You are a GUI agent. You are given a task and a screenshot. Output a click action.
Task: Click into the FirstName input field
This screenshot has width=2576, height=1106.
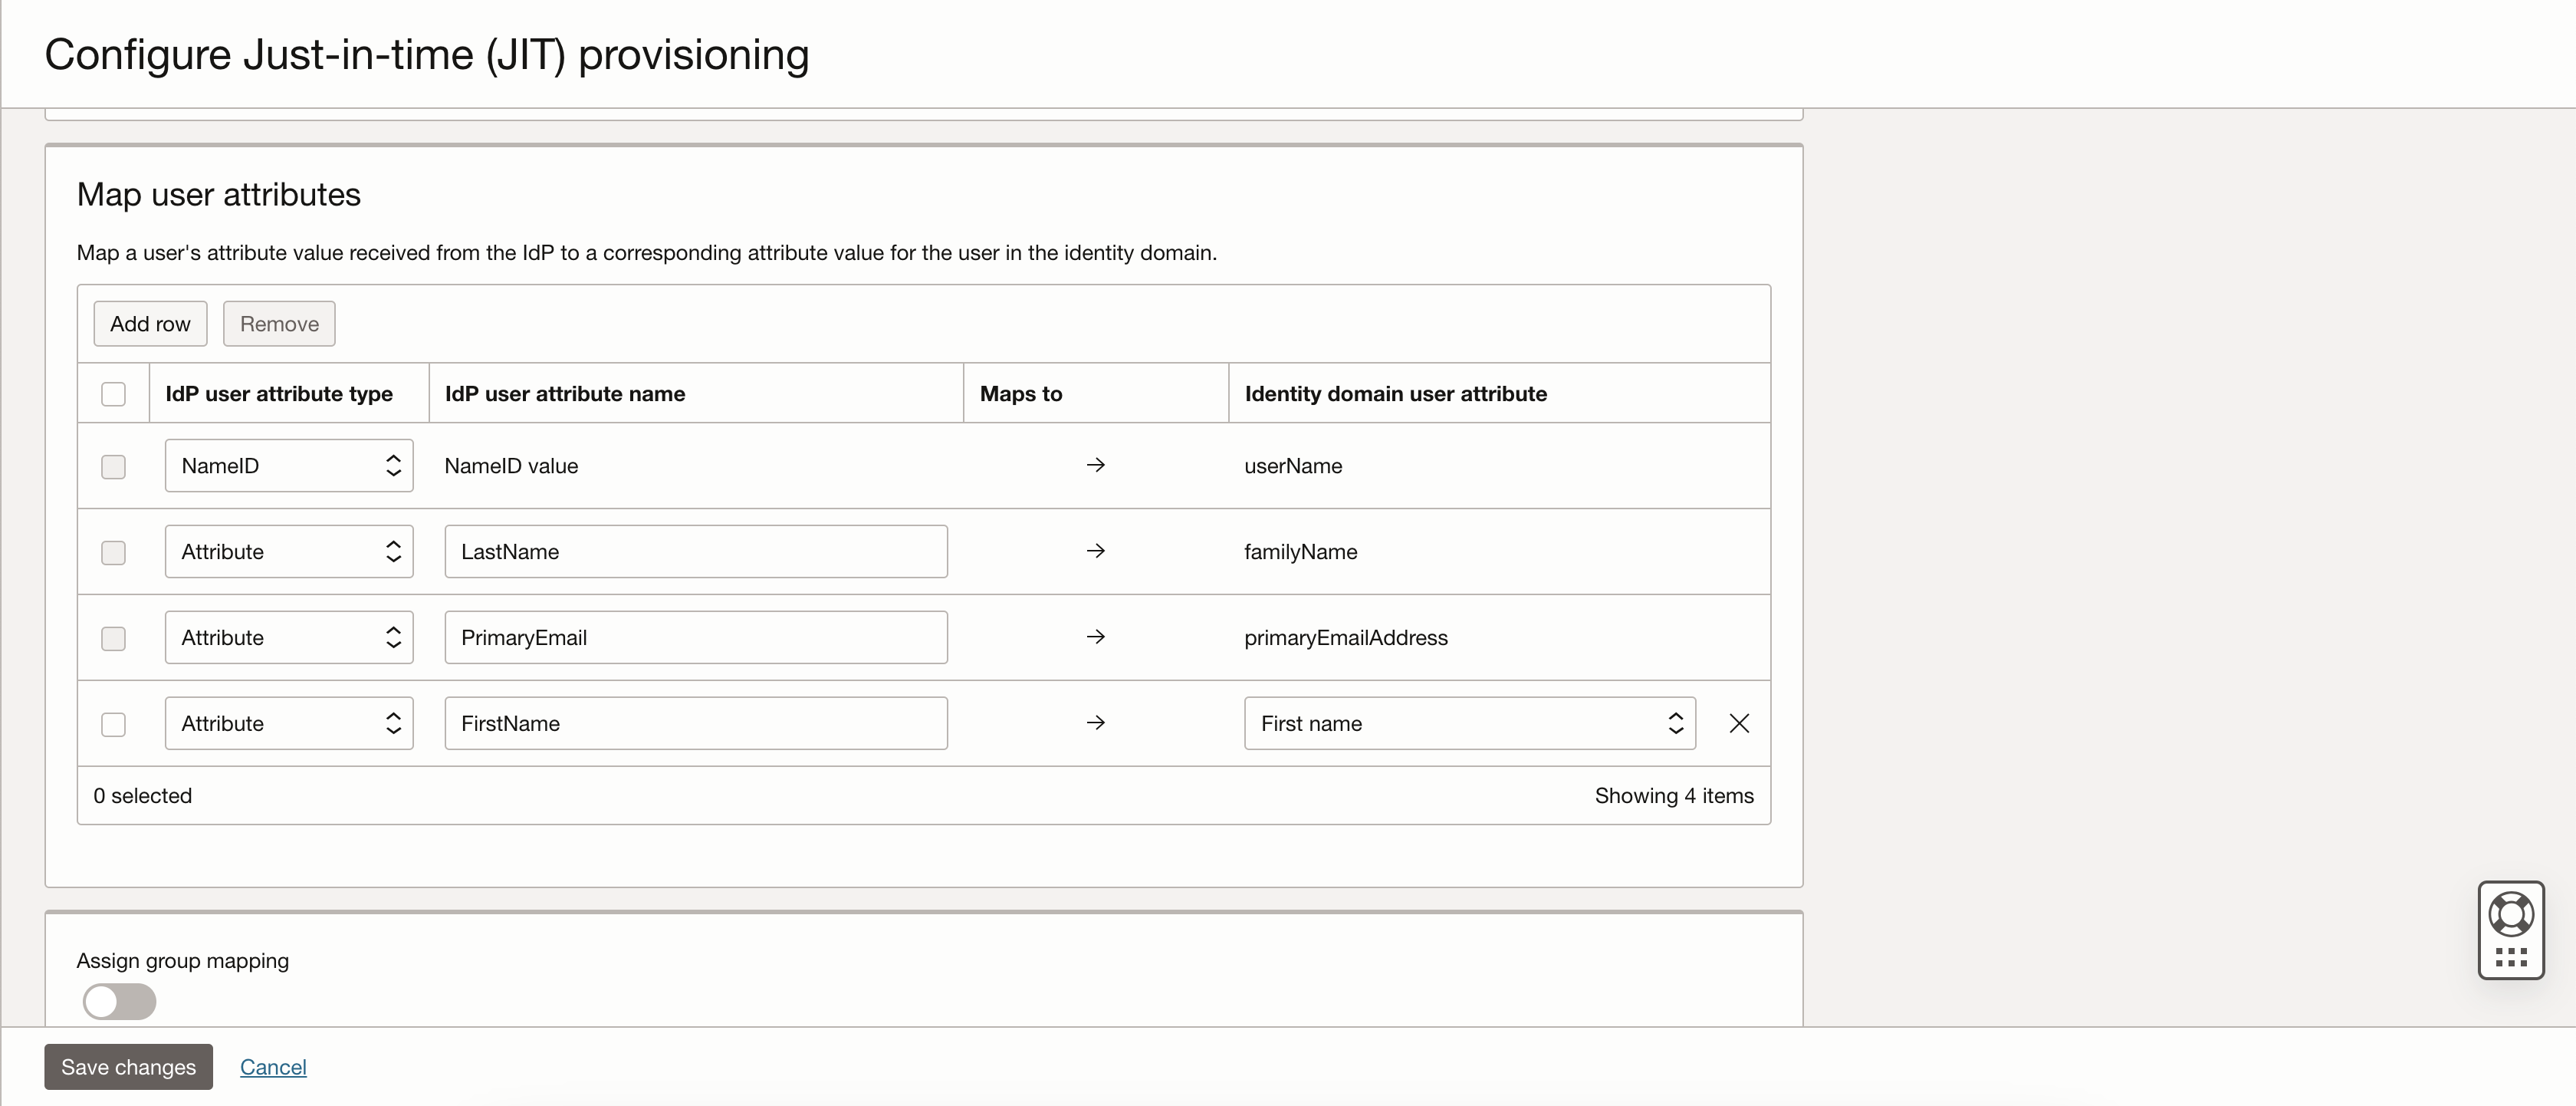click(x=695, y=722)
